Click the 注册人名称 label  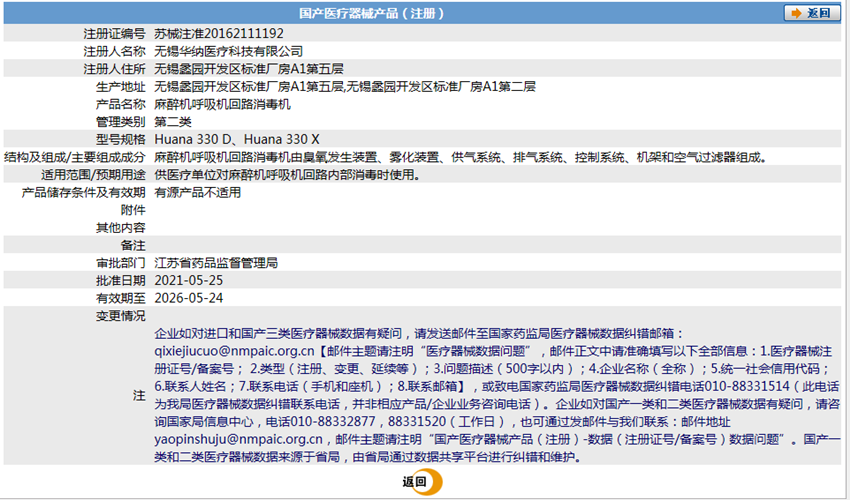114,52
